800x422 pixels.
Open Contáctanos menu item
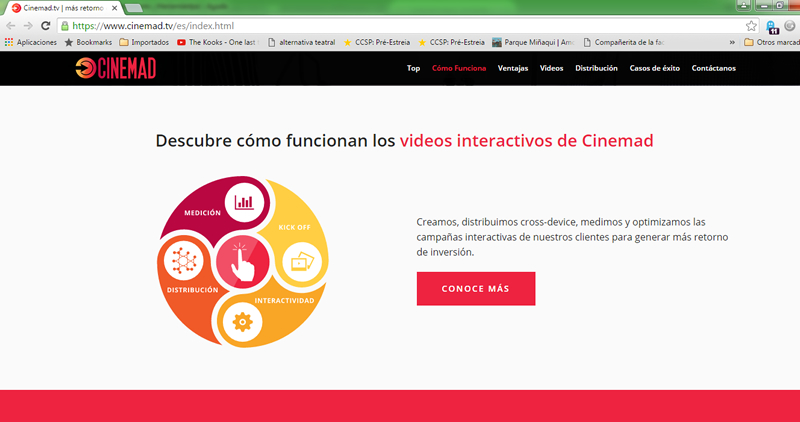[x=714, y=68]
